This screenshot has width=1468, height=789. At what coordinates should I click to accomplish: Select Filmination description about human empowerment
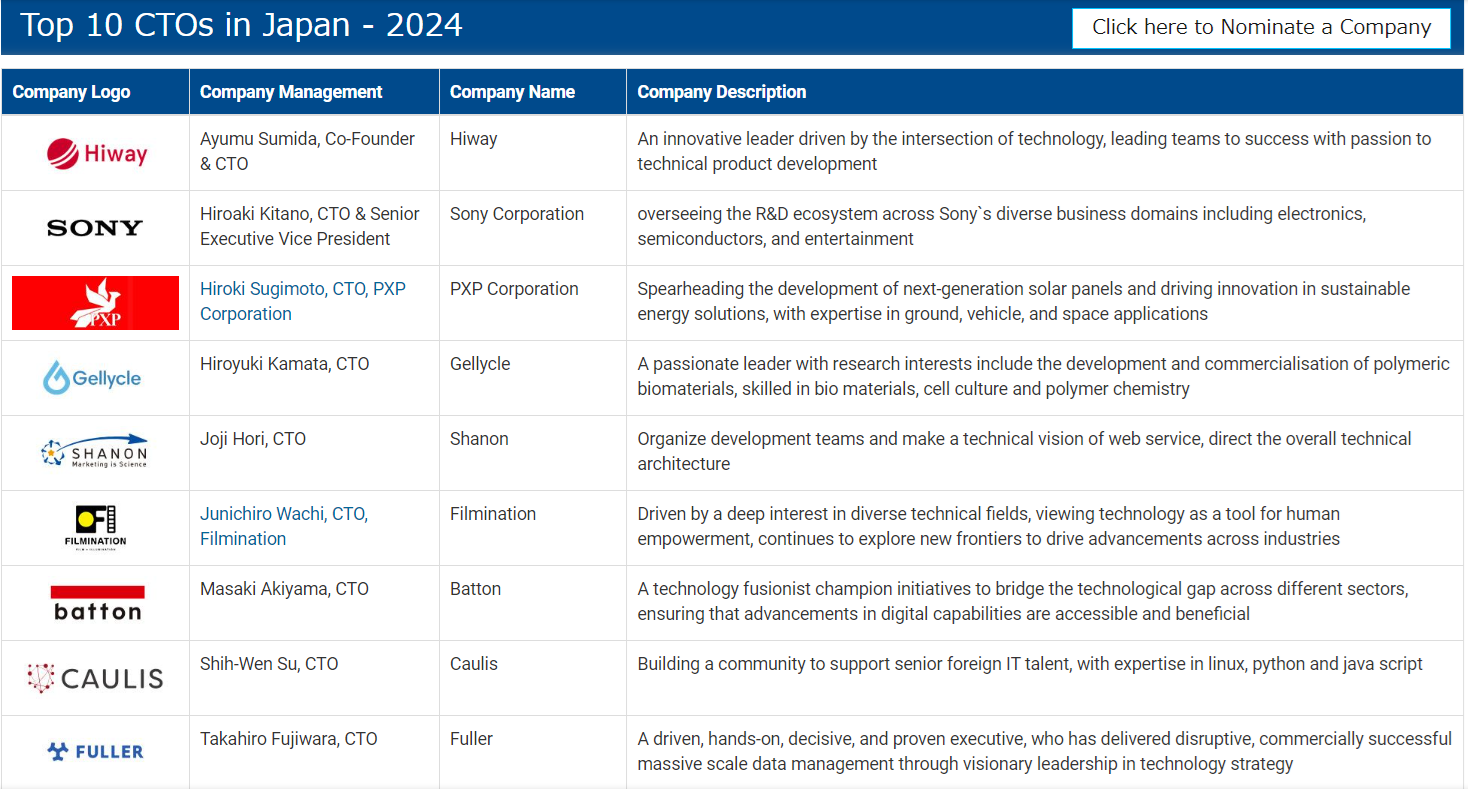coord(989,526)
